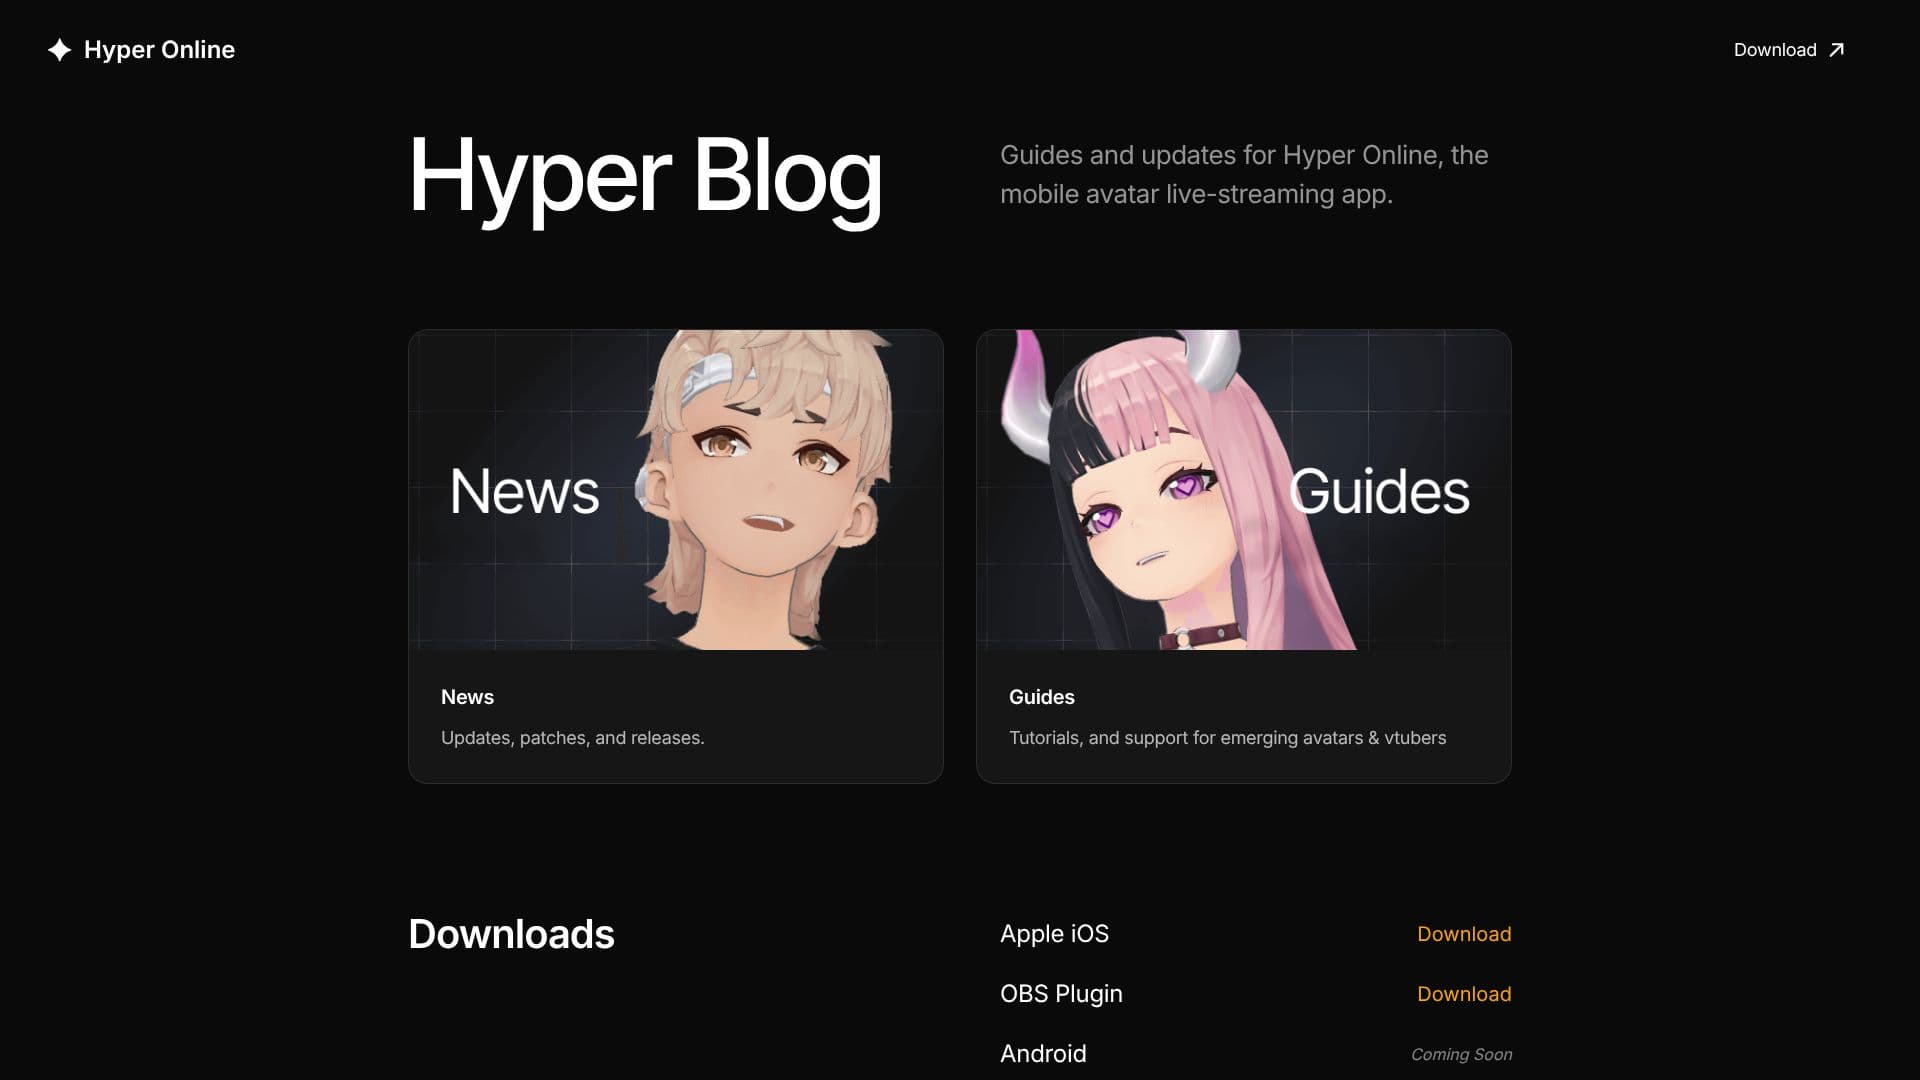Click the arrow icon beside header Download
The height and width of the screenshot is (1080, 1920).
click(x=1836, y=50)
